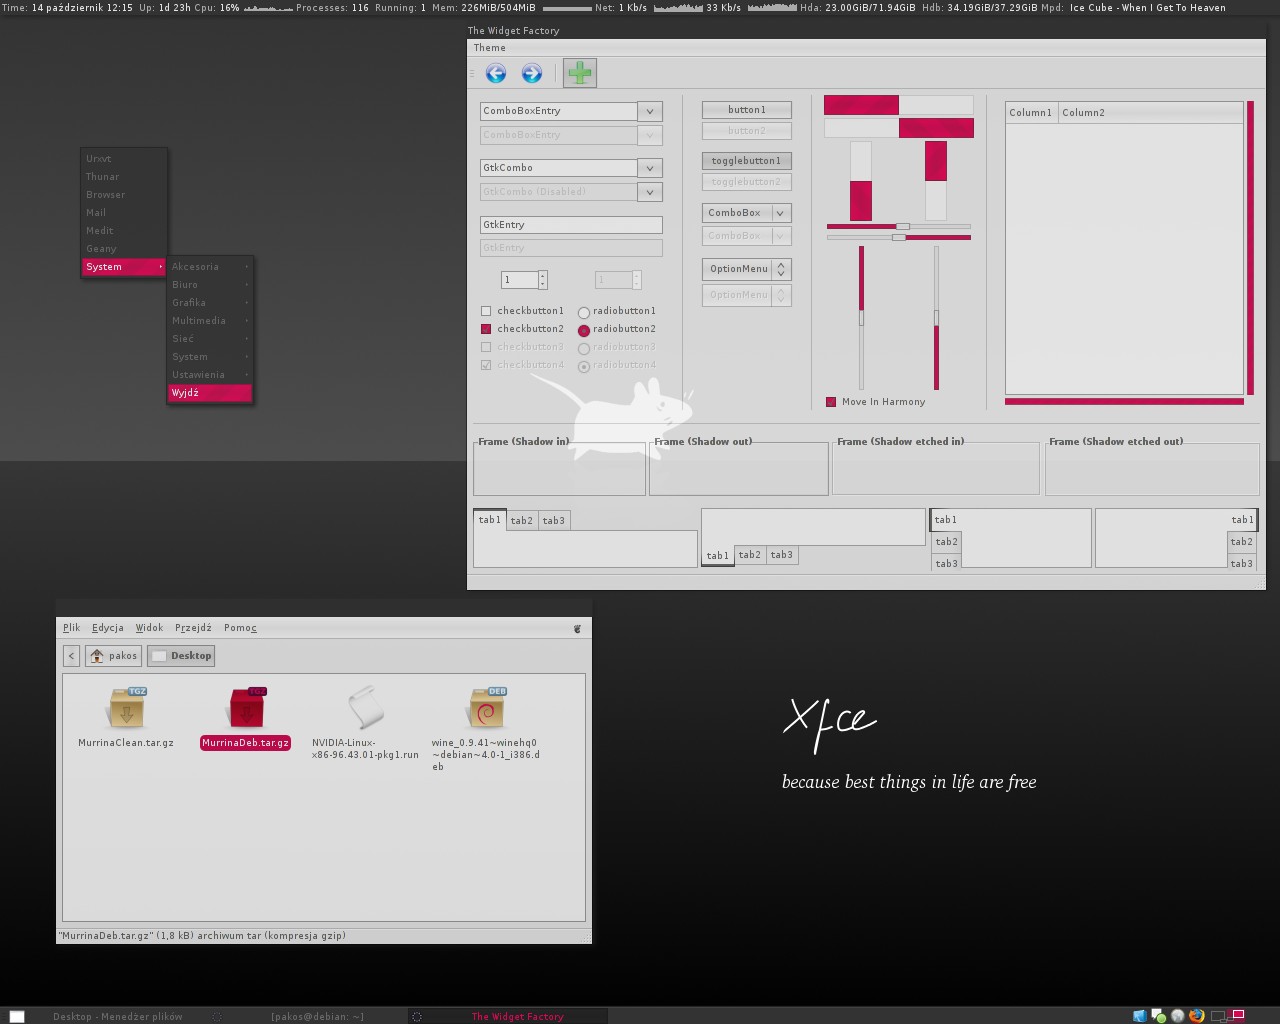Switch to tab2 in left-tabbed notebook
The height and width of the screenshot is (1024, 1280).
coord(946,542)
